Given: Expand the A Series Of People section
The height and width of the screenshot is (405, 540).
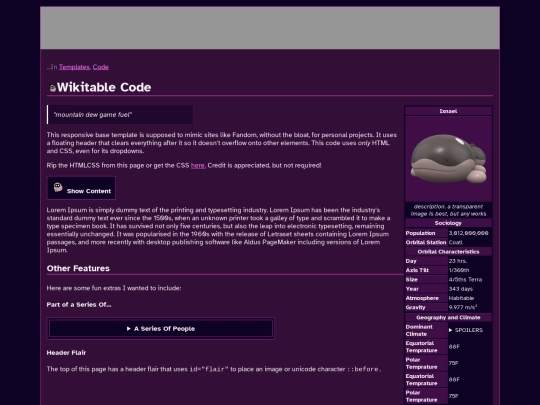Looking at the screenshot, I should [161, 329].
